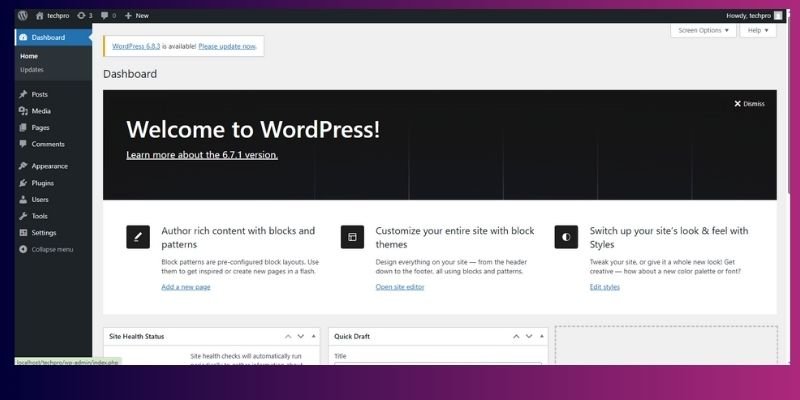
Task: Click the WordPress logo in admin bar
Action: coord(22,15)
